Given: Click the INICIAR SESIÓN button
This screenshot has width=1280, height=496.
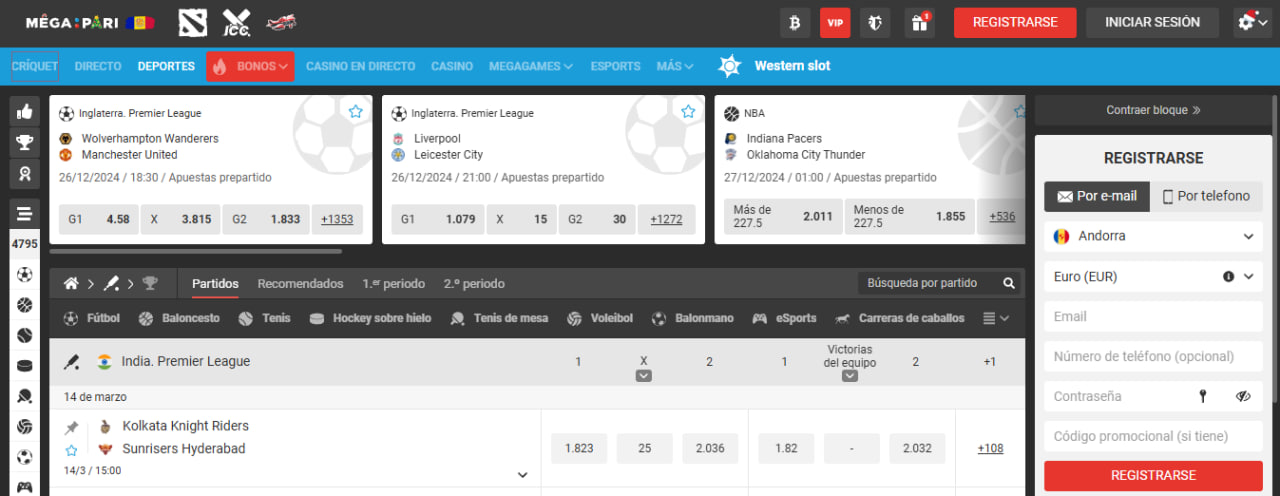Looking at the screenshot, I should [x=1152, y=22].
